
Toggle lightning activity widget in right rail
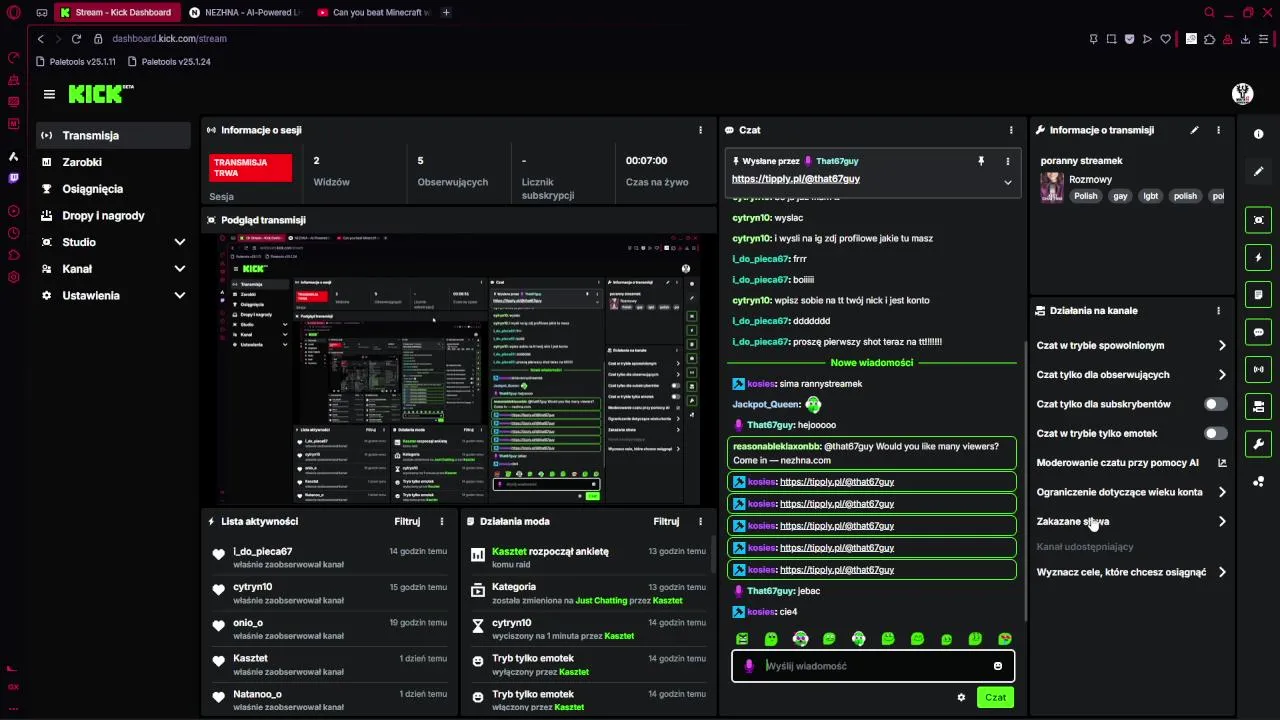(x=1258, y=257)
